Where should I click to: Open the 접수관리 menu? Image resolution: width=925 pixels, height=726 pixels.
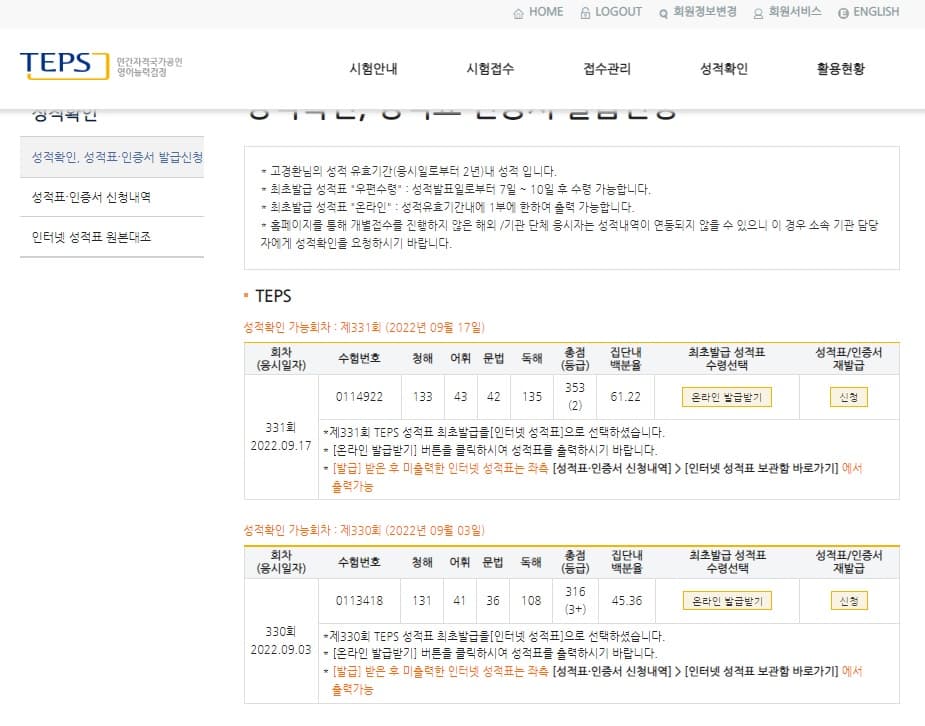click(x=607, y=69)
